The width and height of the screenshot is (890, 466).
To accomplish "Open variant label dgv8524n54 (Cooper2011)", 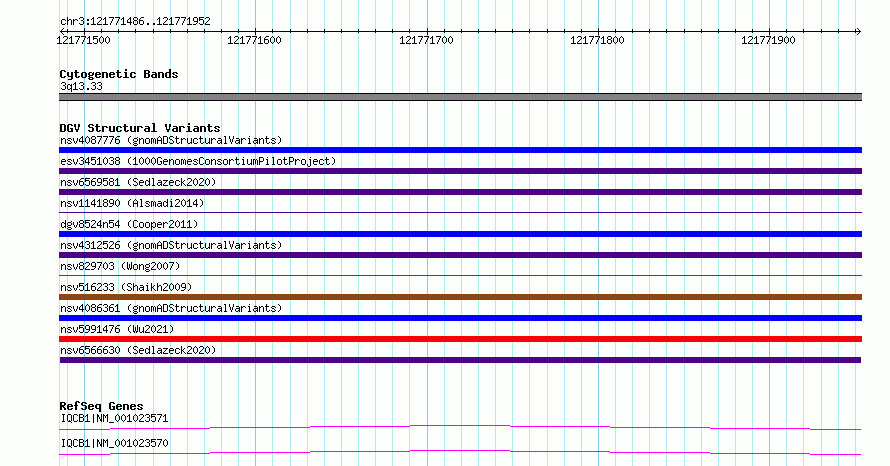I will [x=129, y=224].
